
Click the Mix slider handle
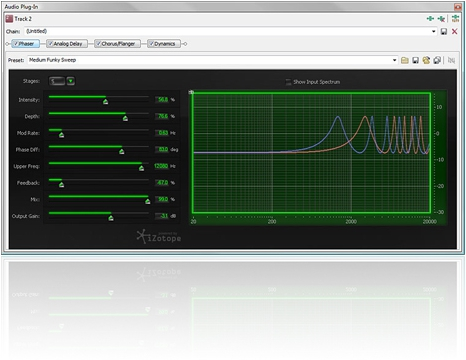coord(148,201)
